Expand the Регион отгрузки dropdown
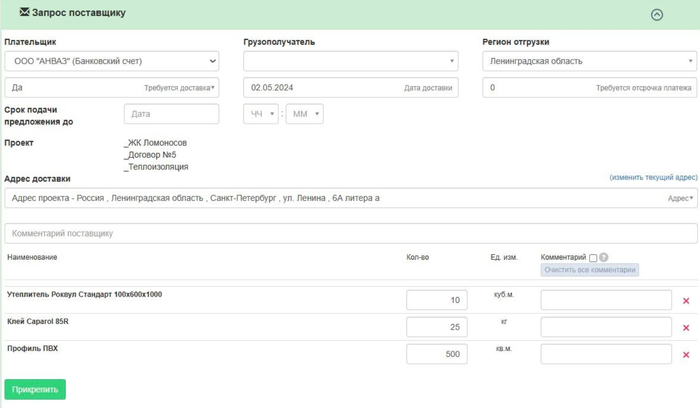This screenshot has height=408, width=700. coord(589,61)
